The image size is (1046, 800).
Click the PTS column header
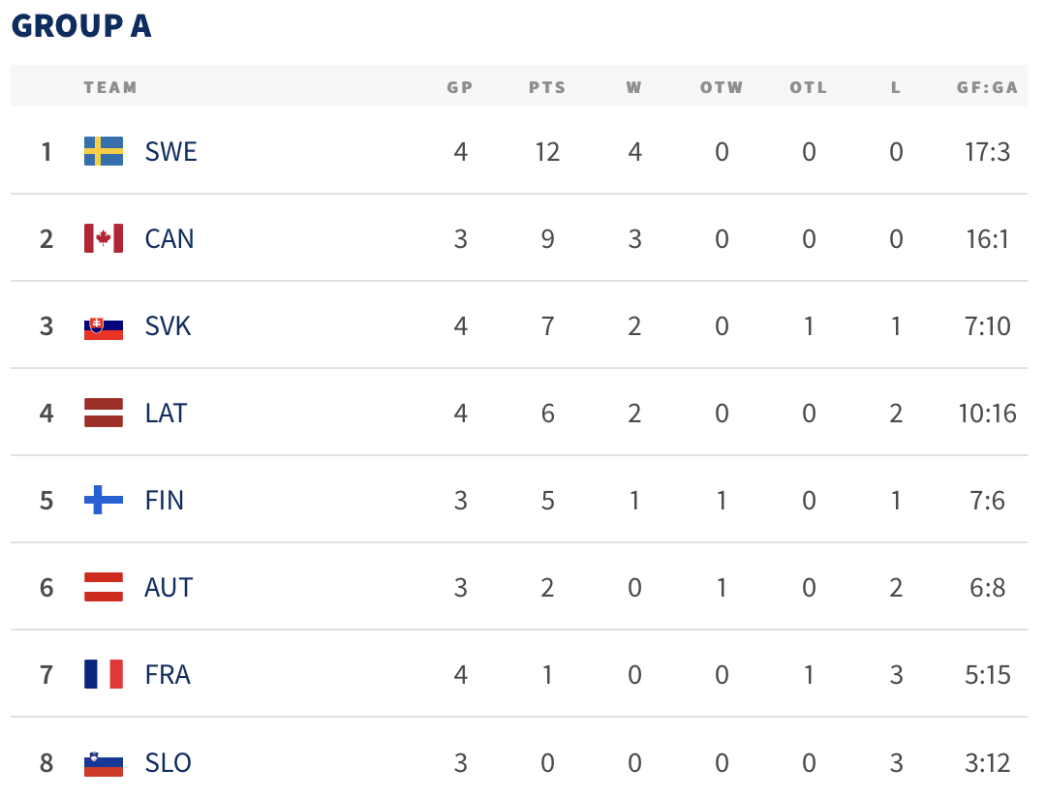tap(547, 87)
